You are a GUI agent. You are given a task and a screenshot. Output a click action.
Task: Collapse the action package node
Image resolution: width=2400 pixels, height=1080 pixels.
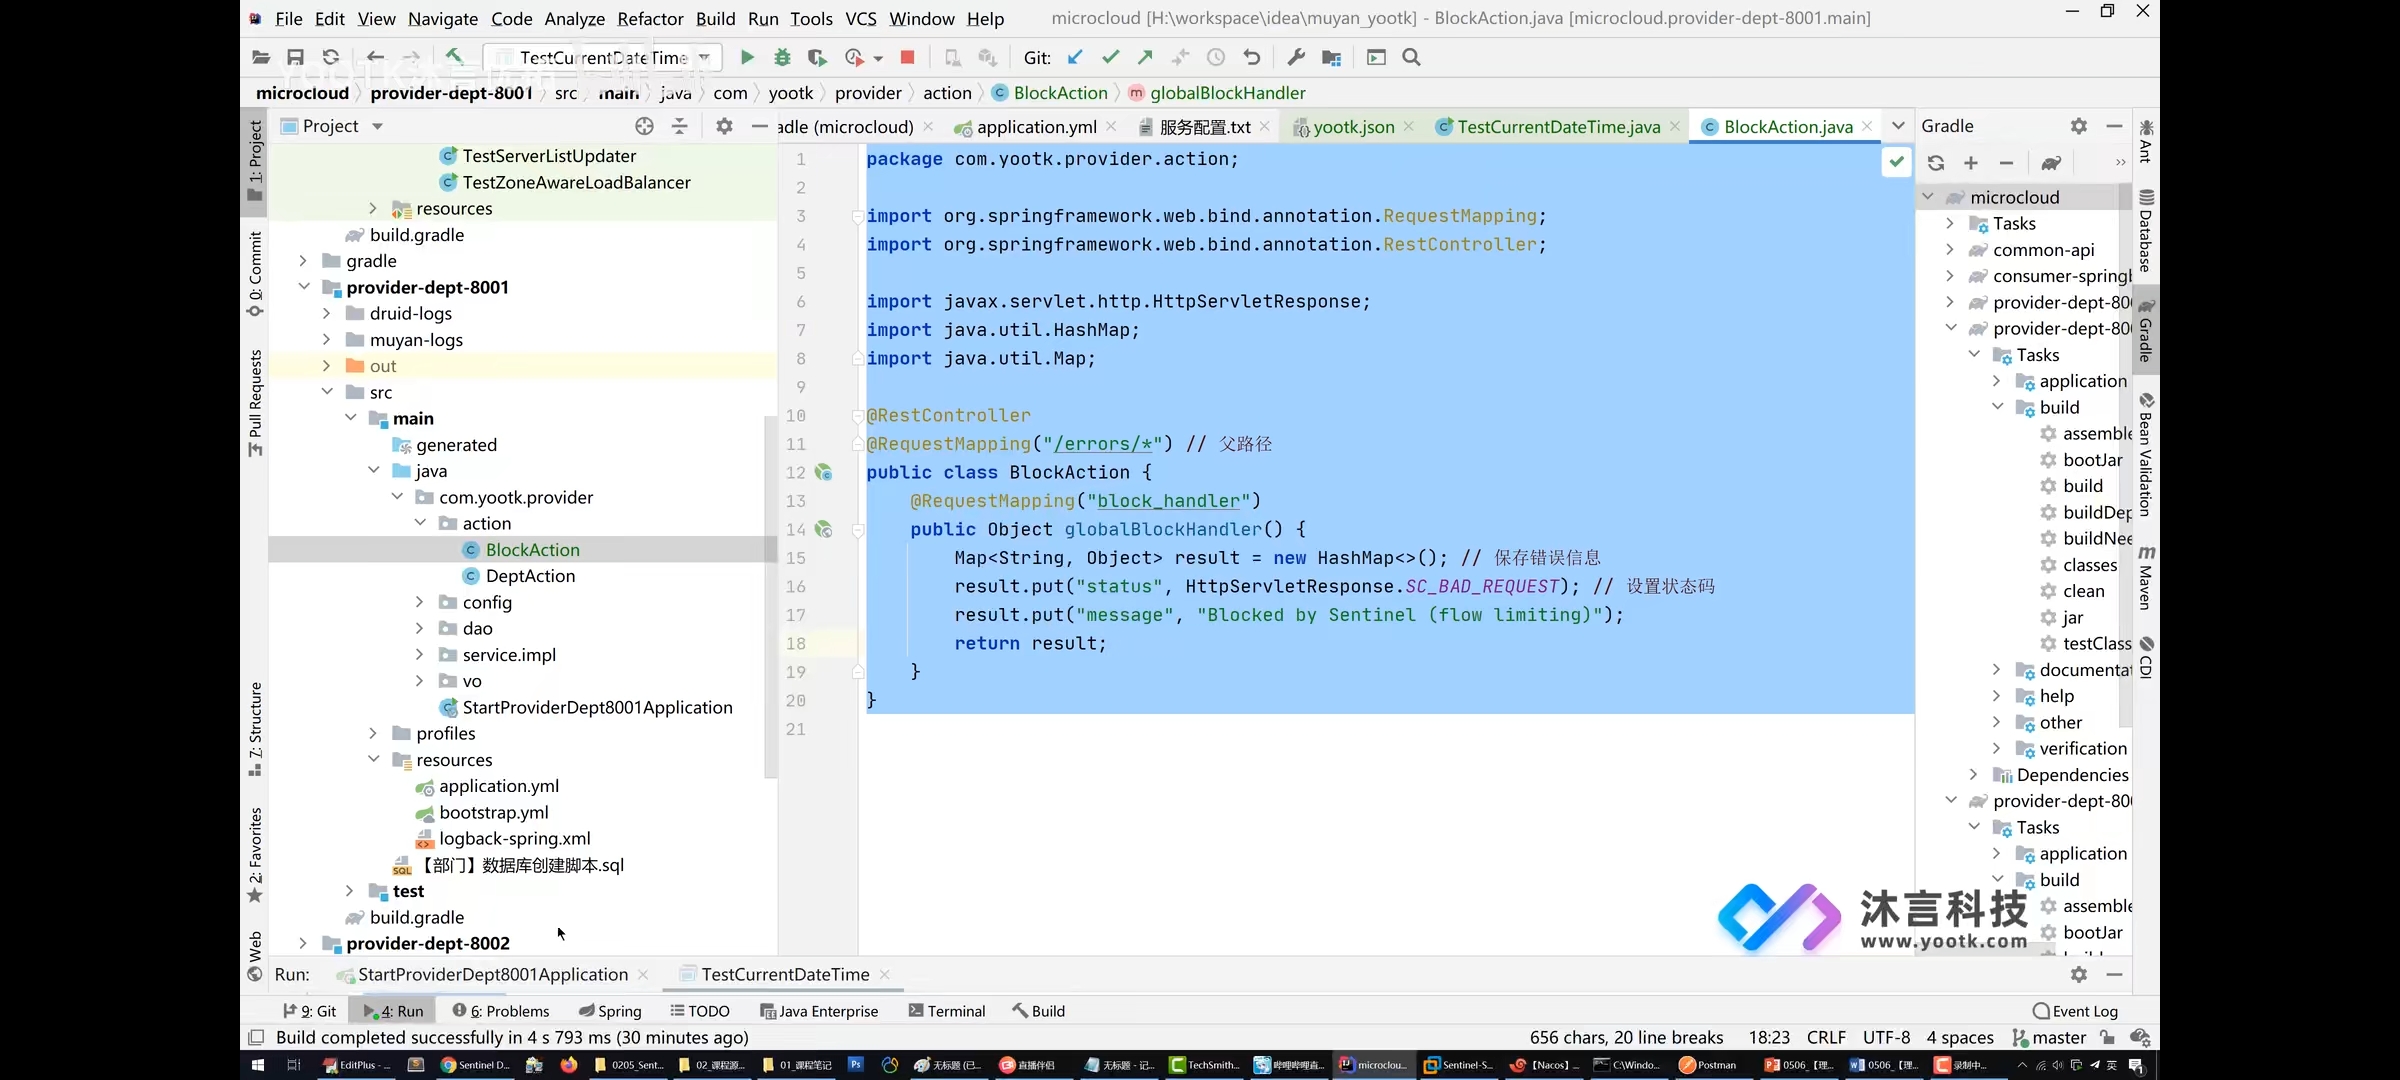420,523
